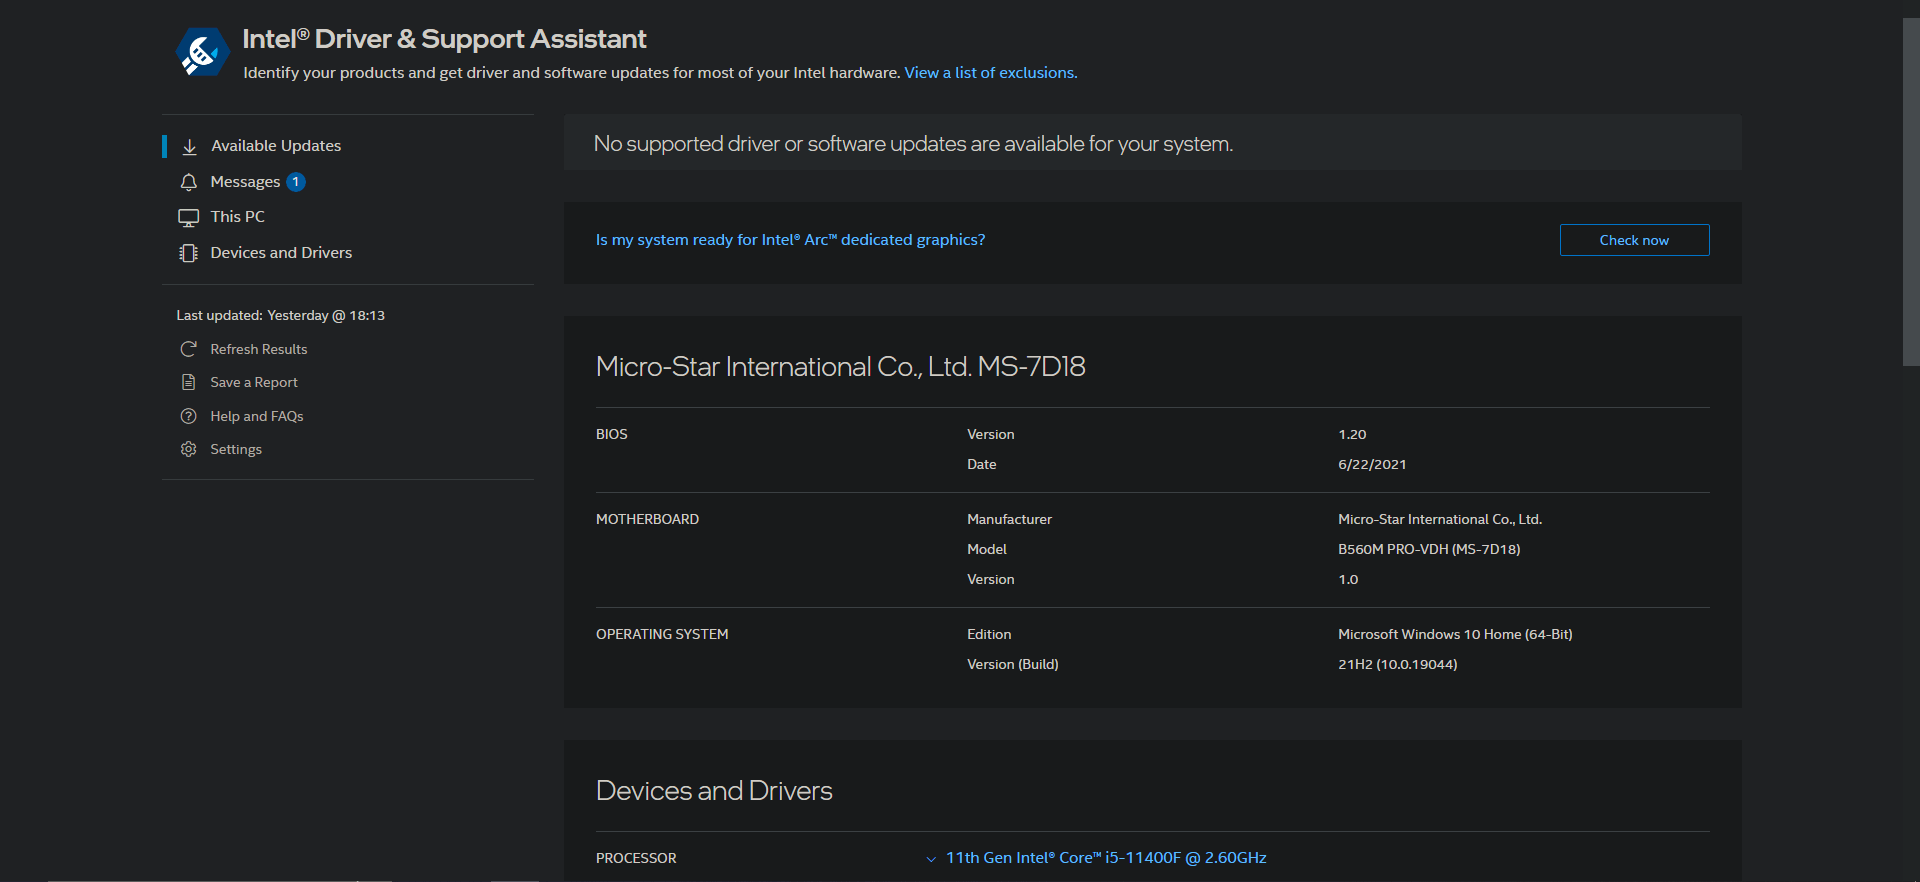
Task: Select Devices and Drivers in sidebar
Action: click(281, 253)
